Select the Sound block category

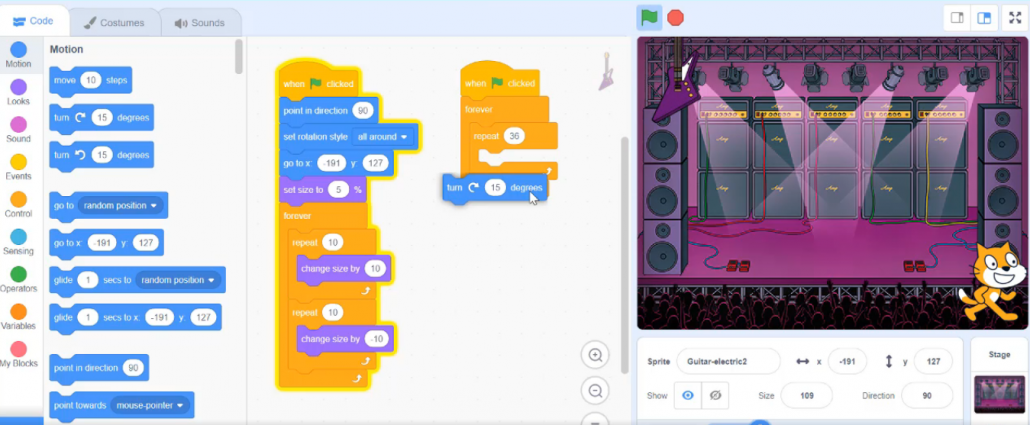click(x=18, y=130)
